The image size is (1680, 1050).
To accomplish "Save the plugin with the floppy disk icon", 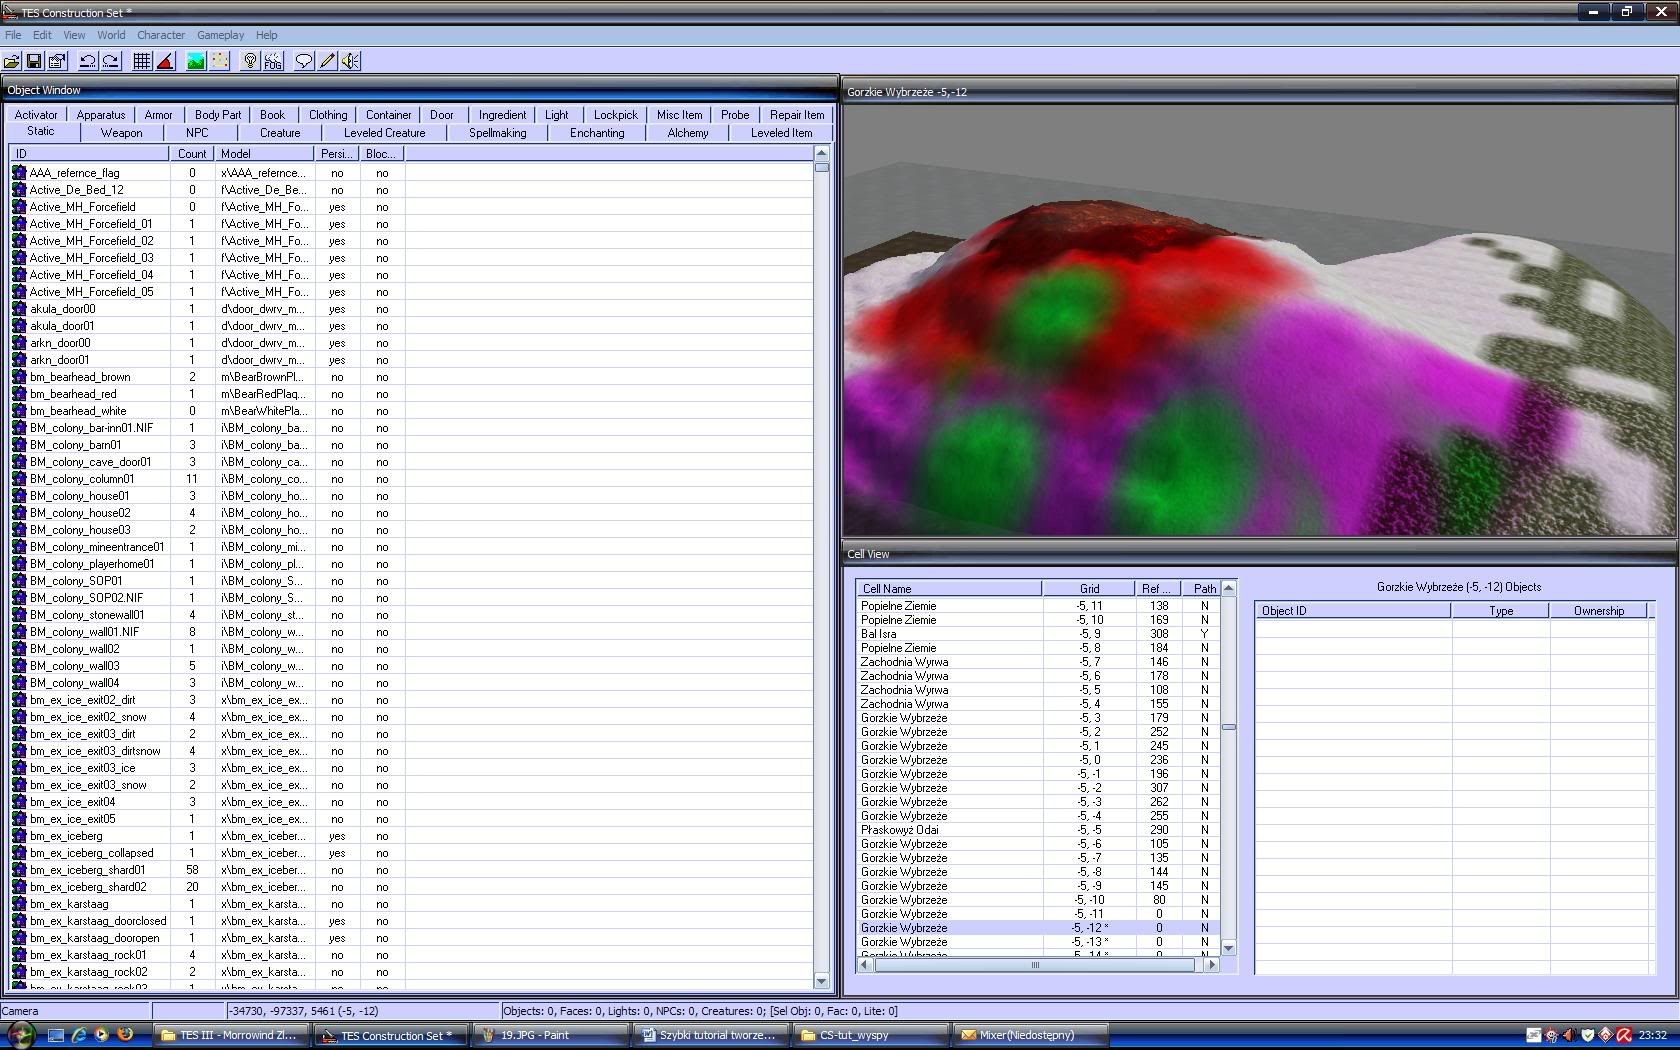I will click(x=34, y=61).
